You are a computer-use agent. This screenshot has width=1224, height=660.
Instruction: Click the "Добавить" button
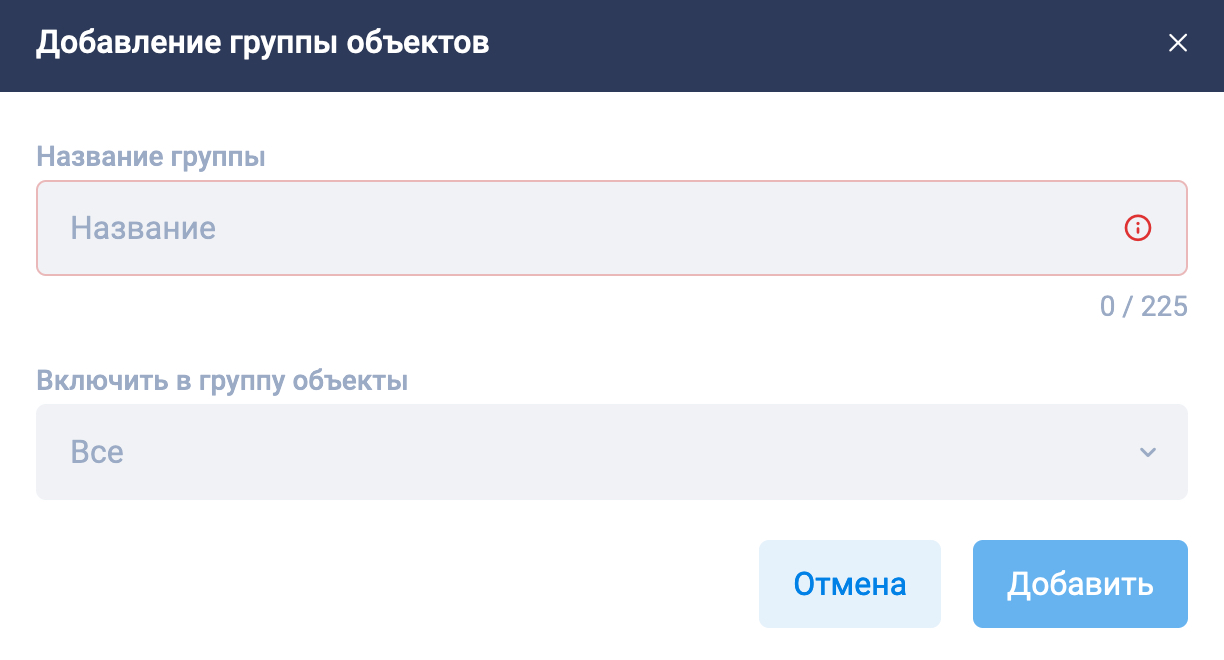coord(1080,584)
